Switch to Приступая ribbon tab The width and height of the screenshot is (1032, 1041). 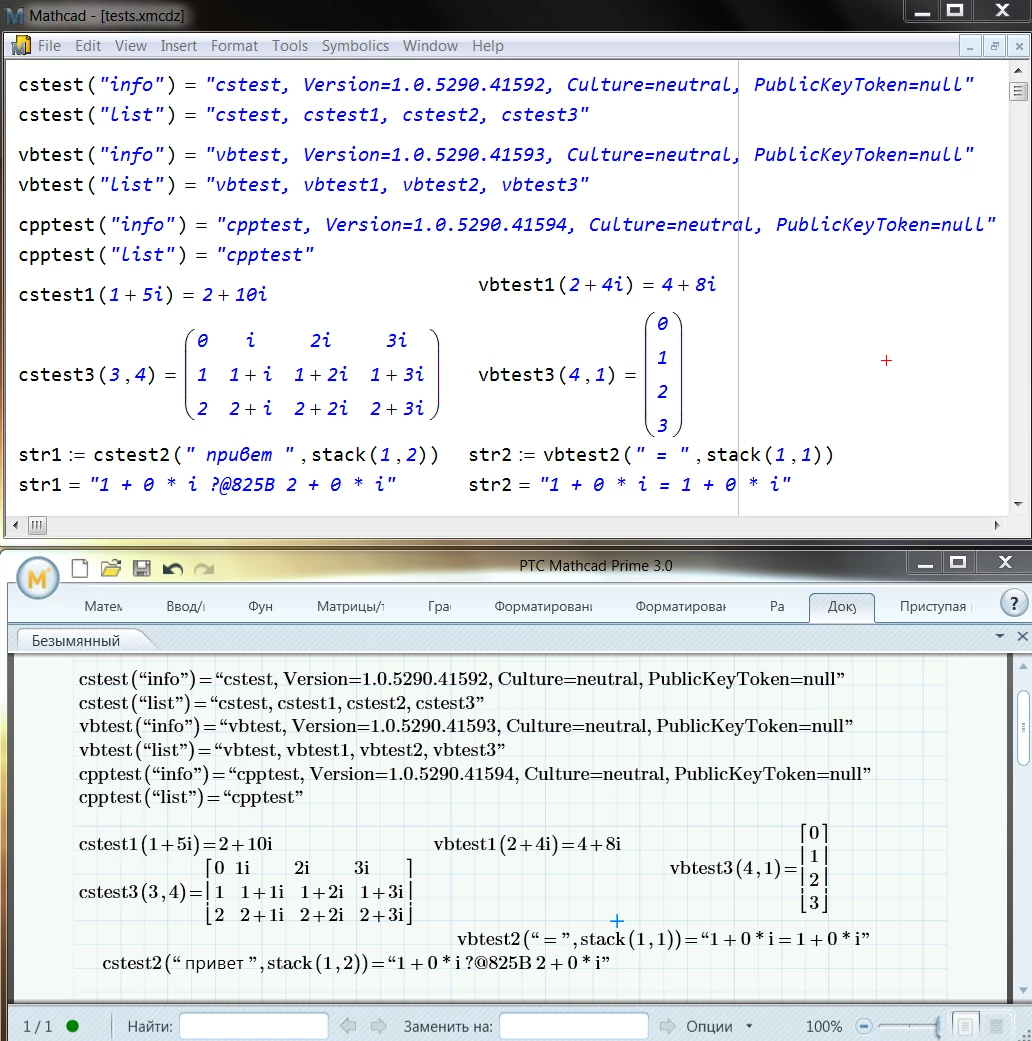(934, 606)
